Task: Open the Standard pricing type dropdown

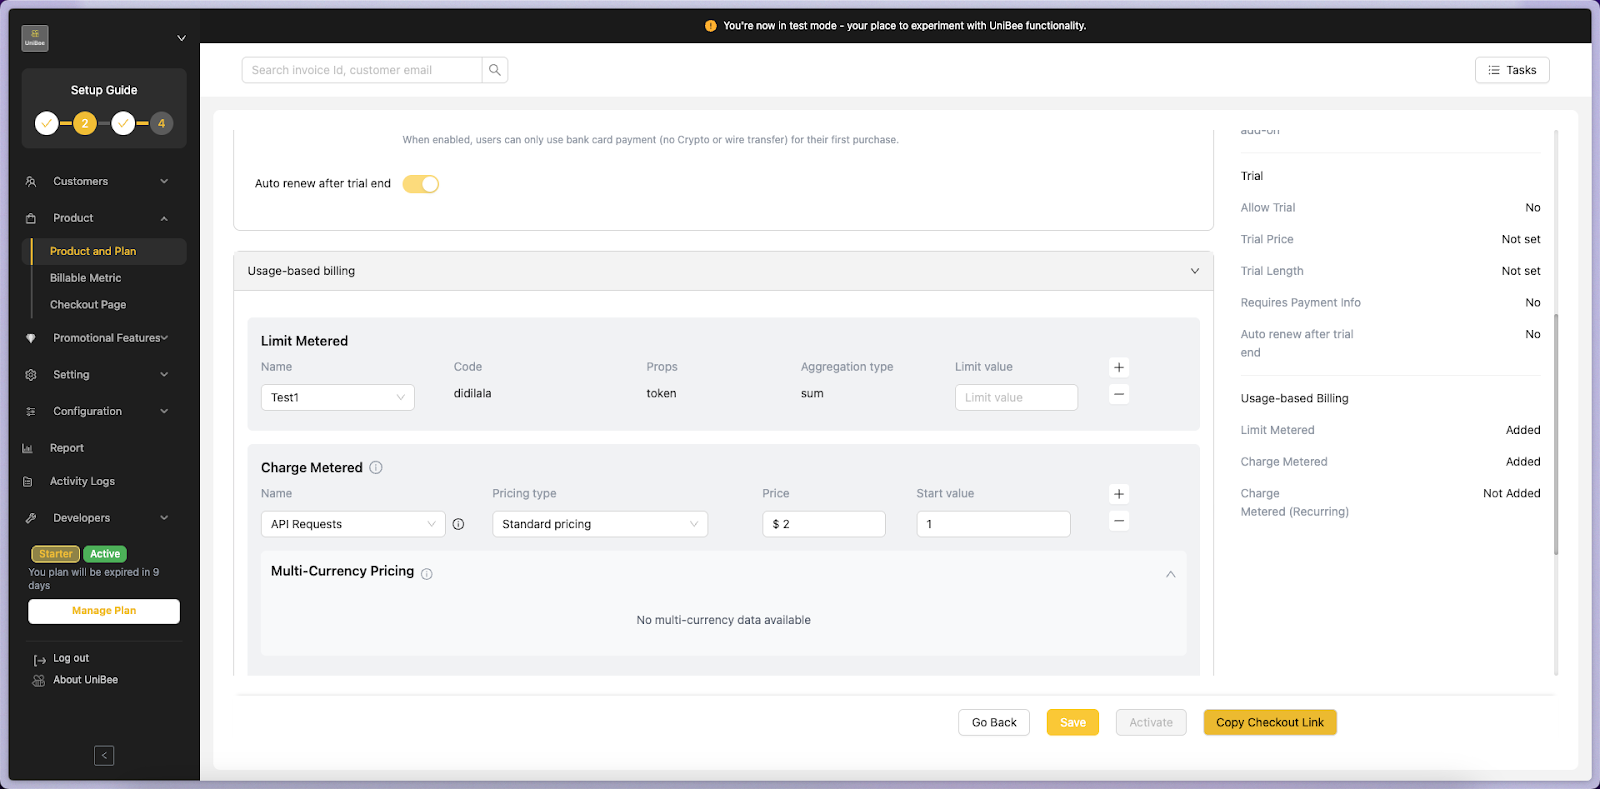Action: click(x=600, y=524)
